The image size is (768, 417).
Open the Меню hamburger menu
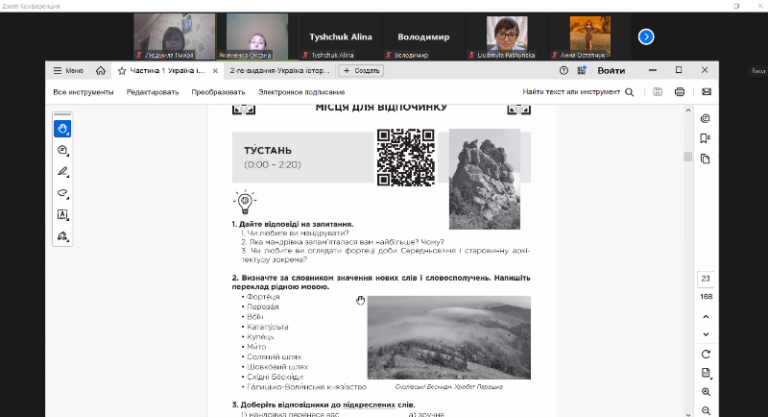click(69, 71)
